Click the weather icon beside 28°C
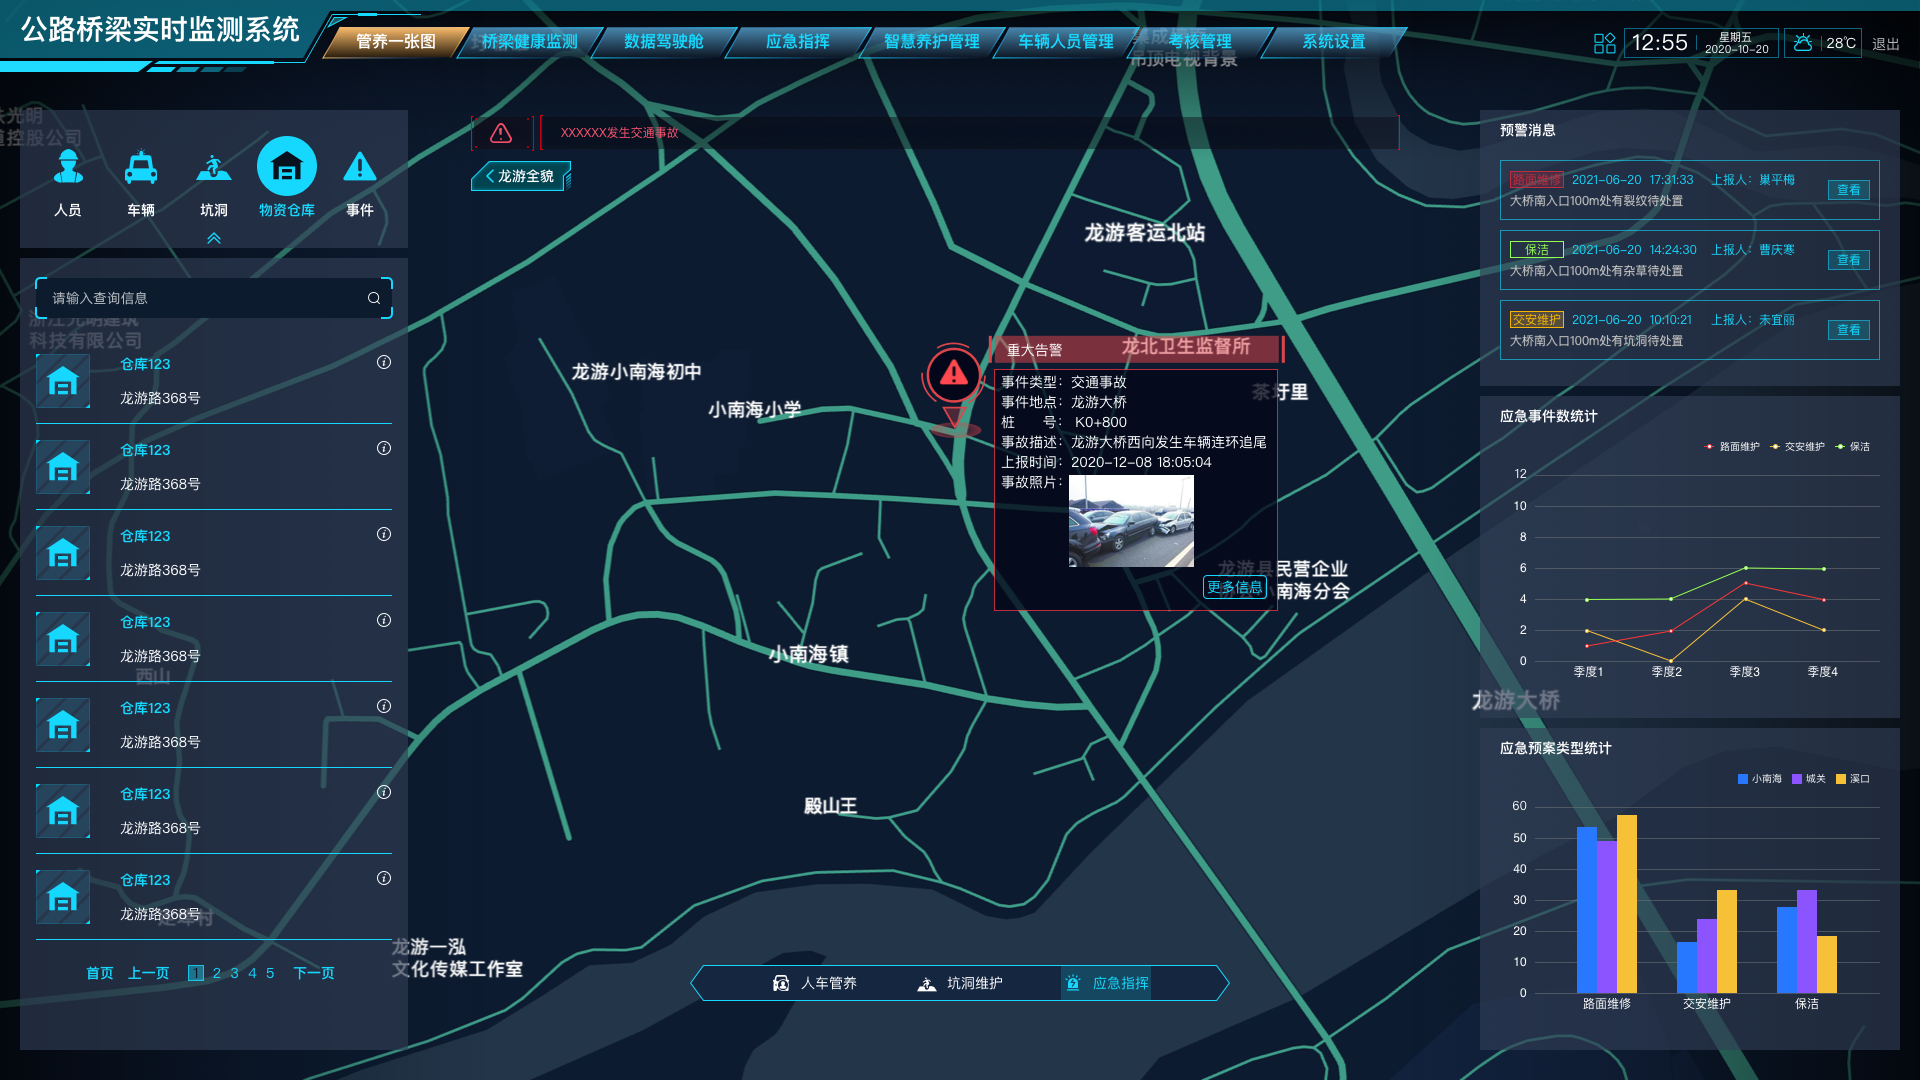1920x1080 pixels. 1803,43
